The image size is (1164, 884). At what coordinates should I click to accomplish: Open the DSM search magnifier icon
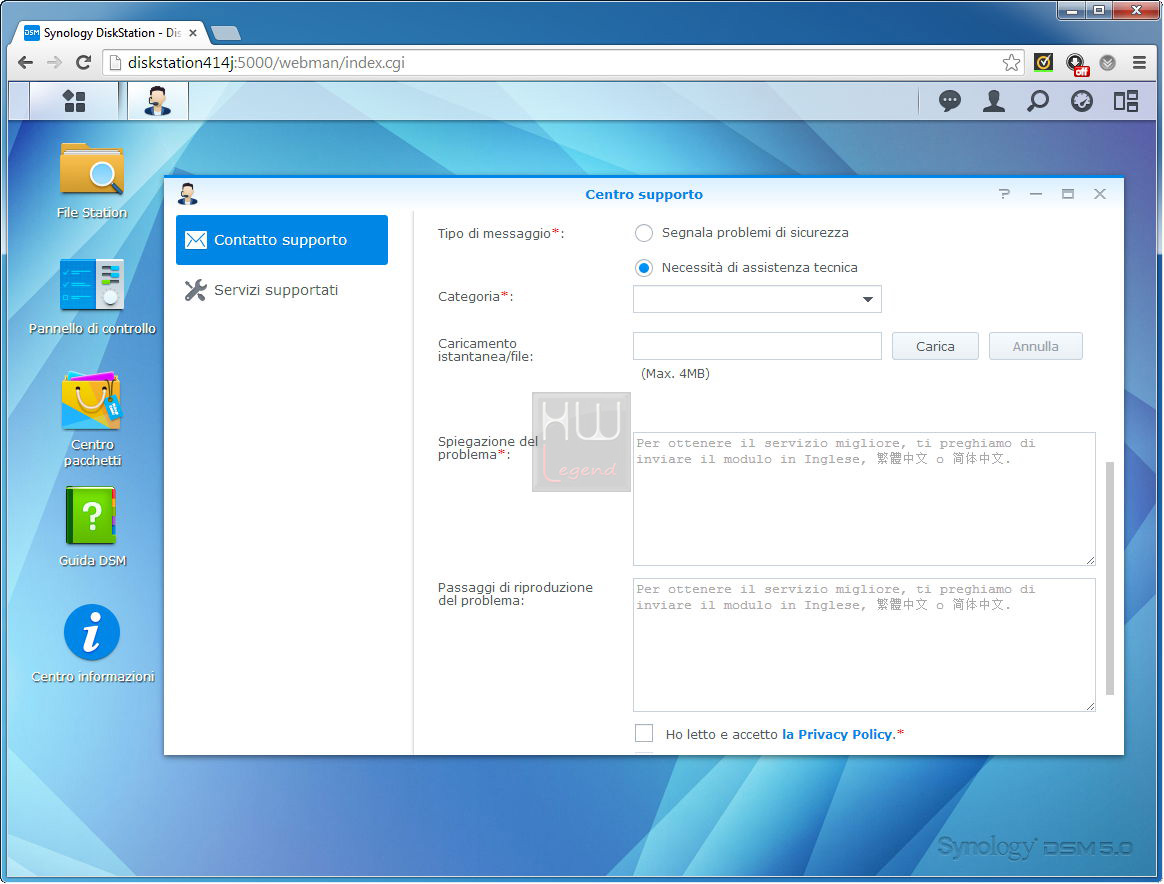pos(1037,101)
